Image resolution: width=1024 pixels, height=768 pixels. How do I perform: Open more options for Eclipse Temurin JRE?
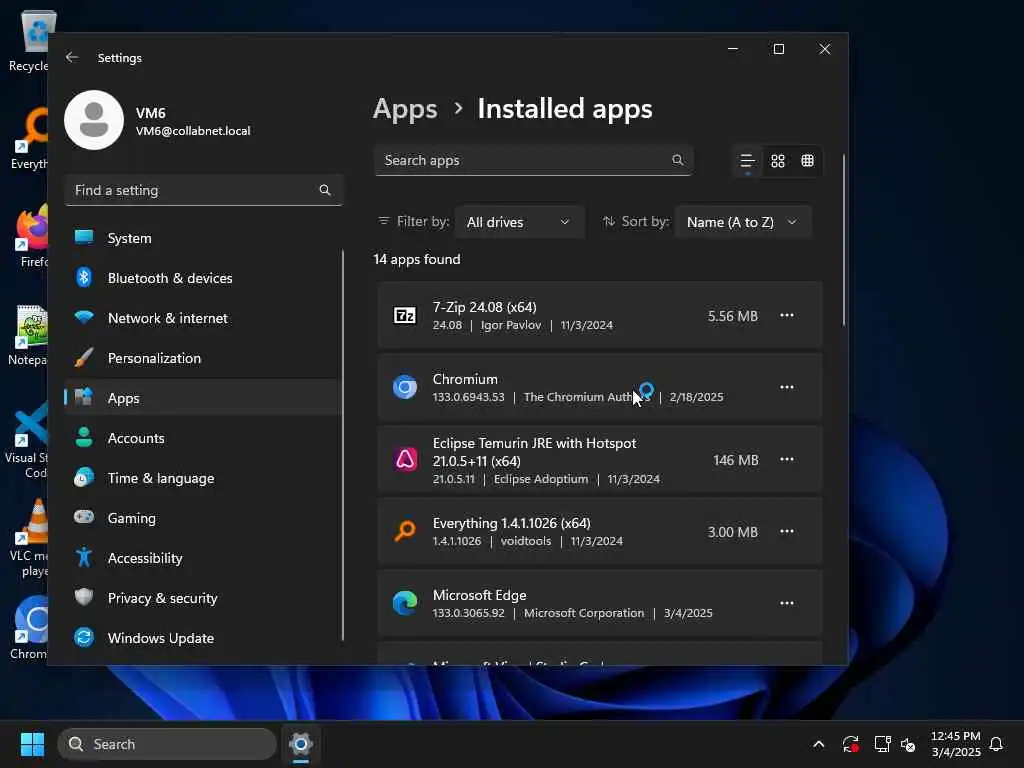point(787,459)
